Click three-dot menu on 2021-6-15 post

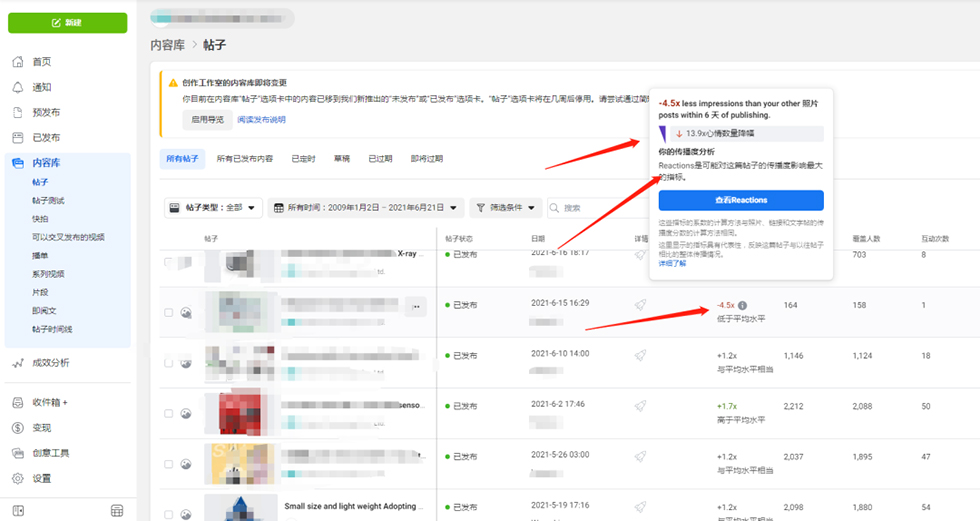416,305
